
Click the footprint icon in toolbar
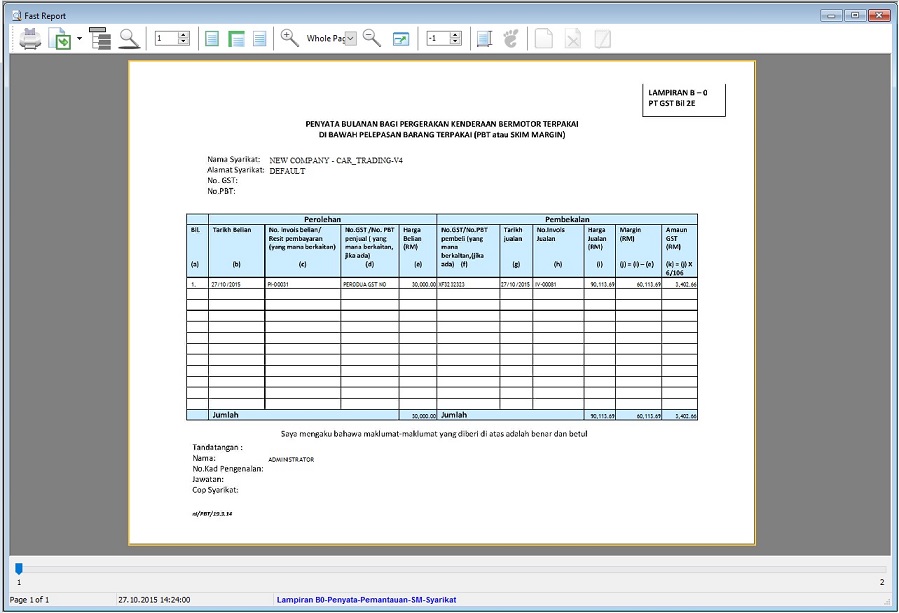tap(511, 39)
